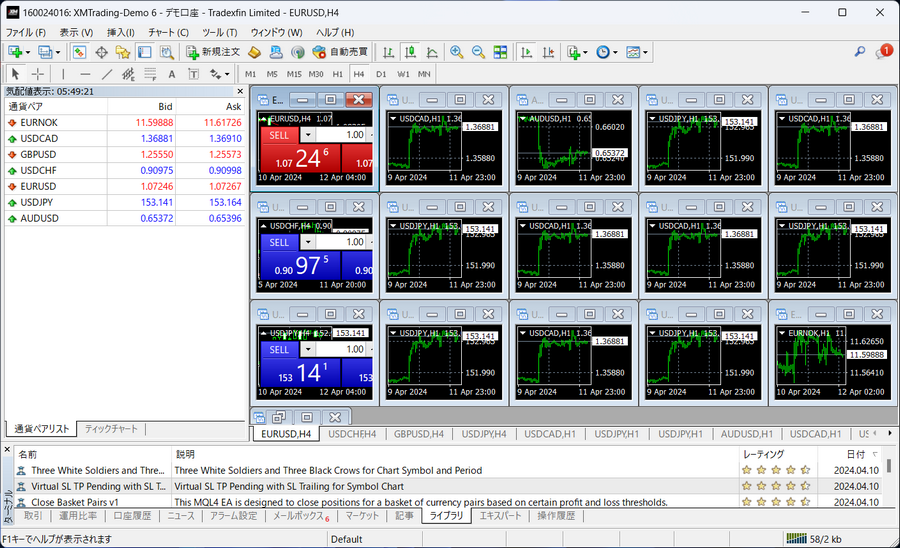Select the Fibonacci retracement tool
900x548 pixels.
pos(150,74)
